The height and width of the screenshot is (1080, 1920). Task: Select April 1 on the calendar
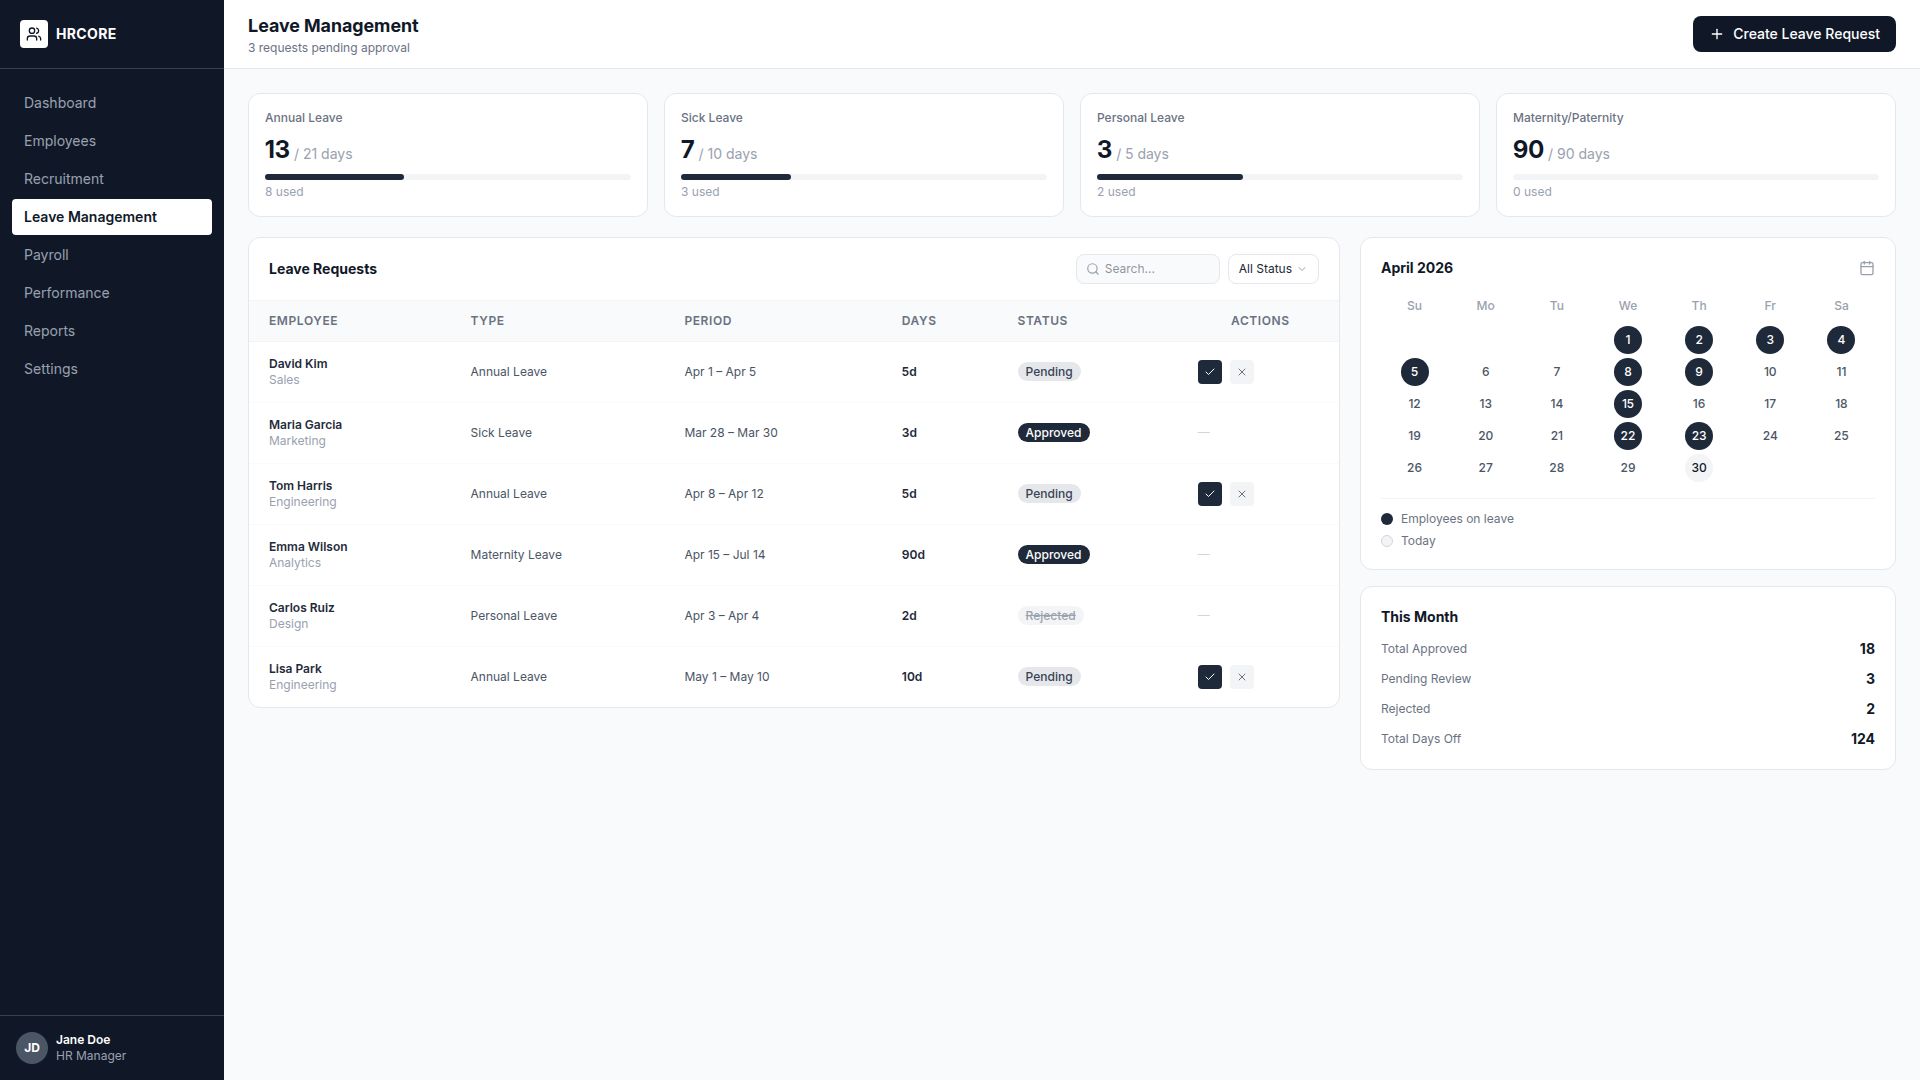click(x=1627, y=340)
